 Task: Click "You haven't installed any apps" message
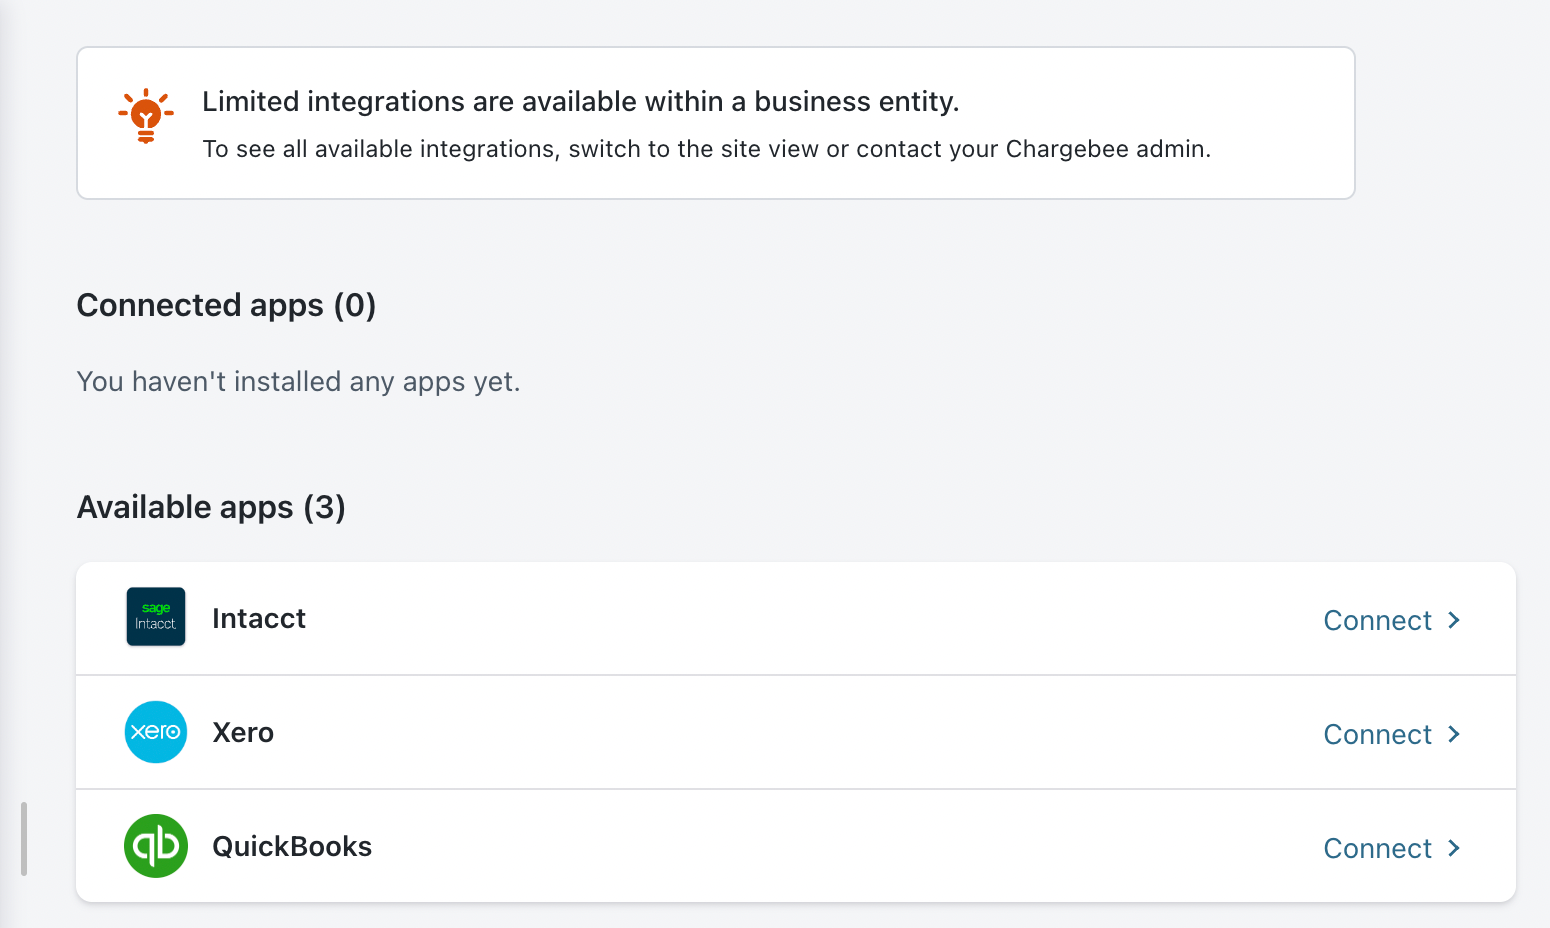(298, 382)
